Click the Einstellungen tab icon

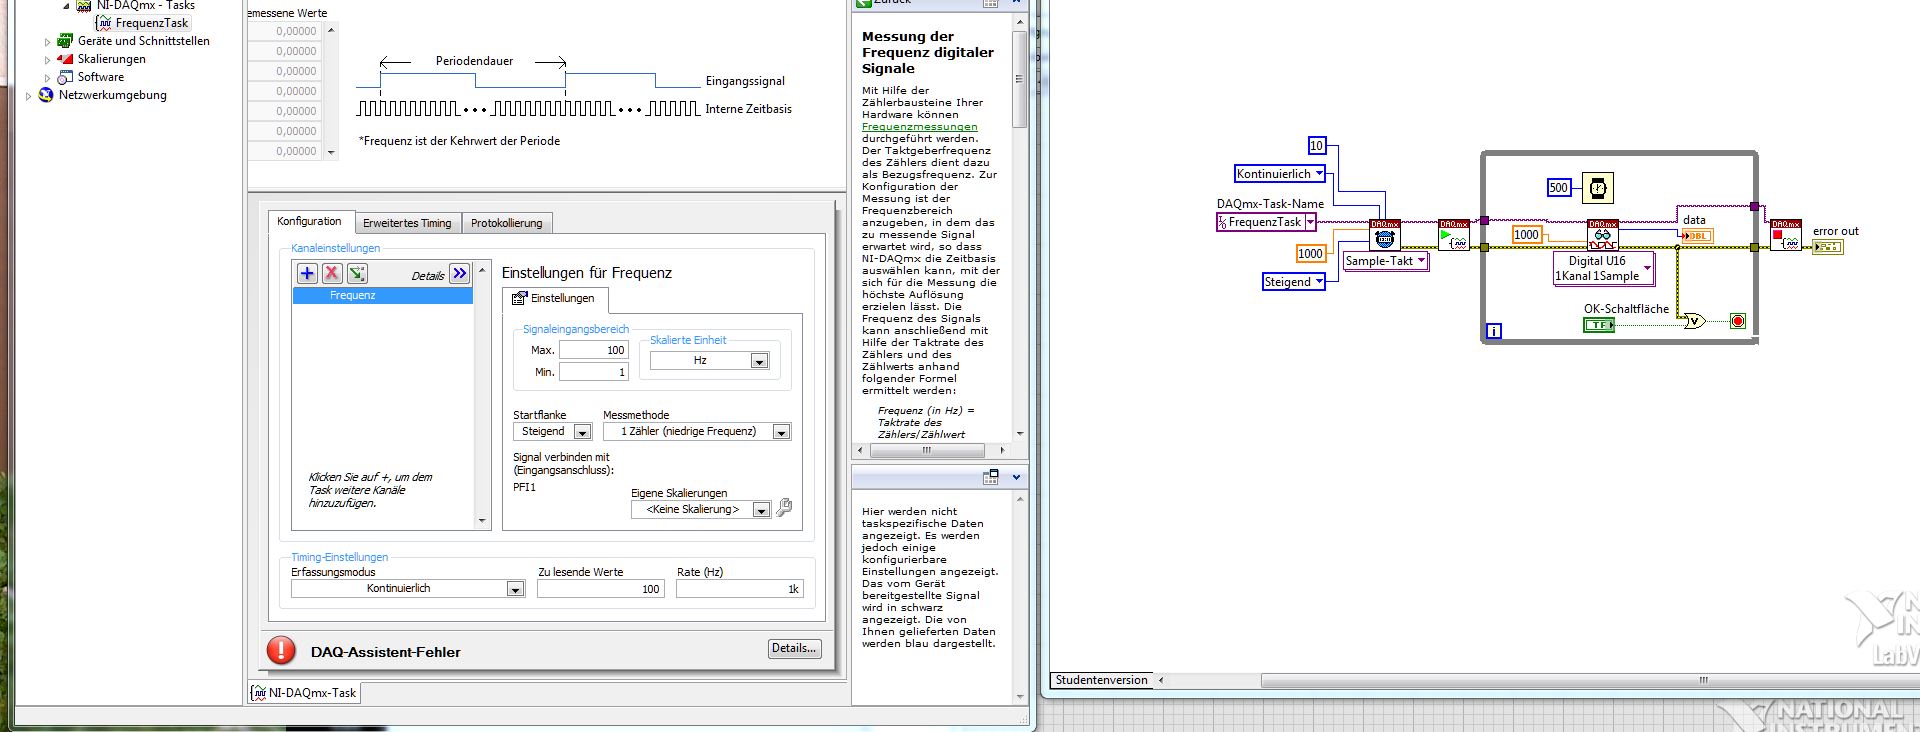click(x=519, y=298)
